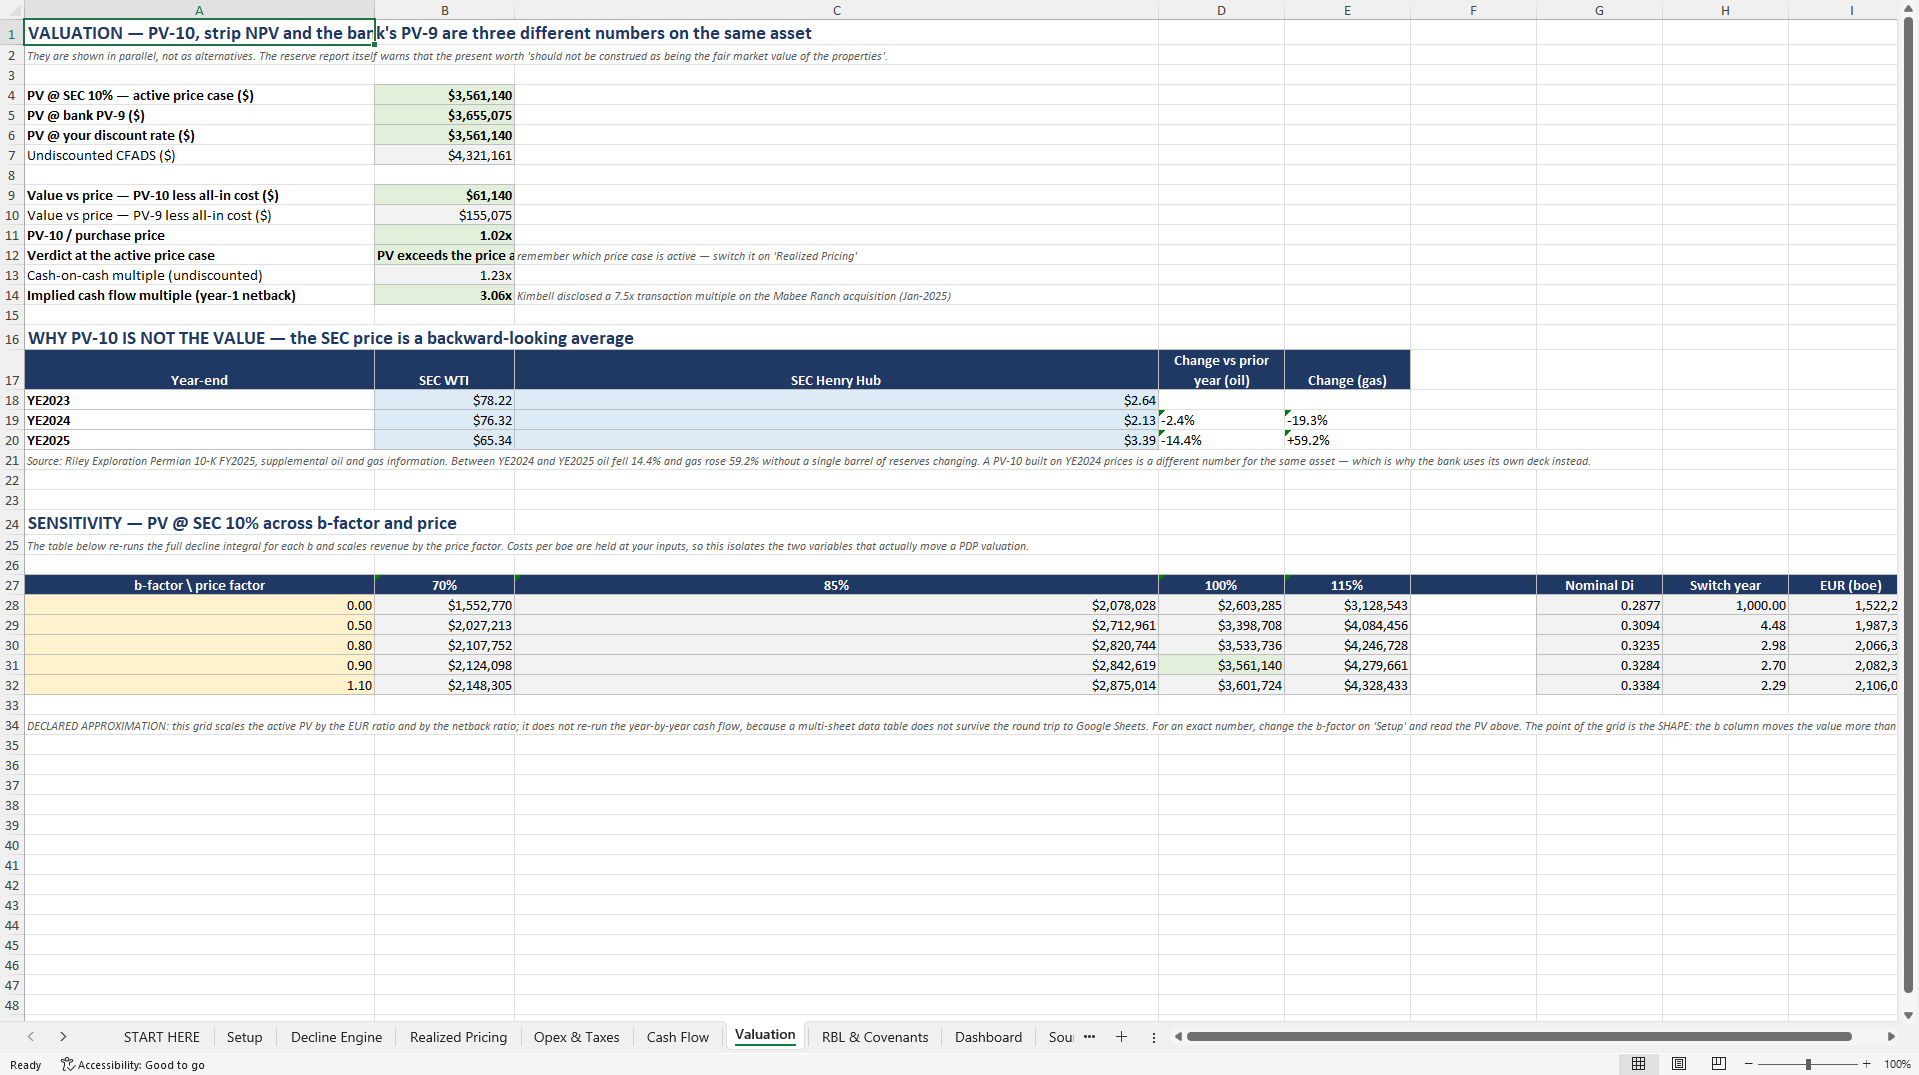Image resolution: width=1919 pixels, height=1075 pixels.
Task: Select the +59.2% gas change cell
Action: tap(1347, 440)
